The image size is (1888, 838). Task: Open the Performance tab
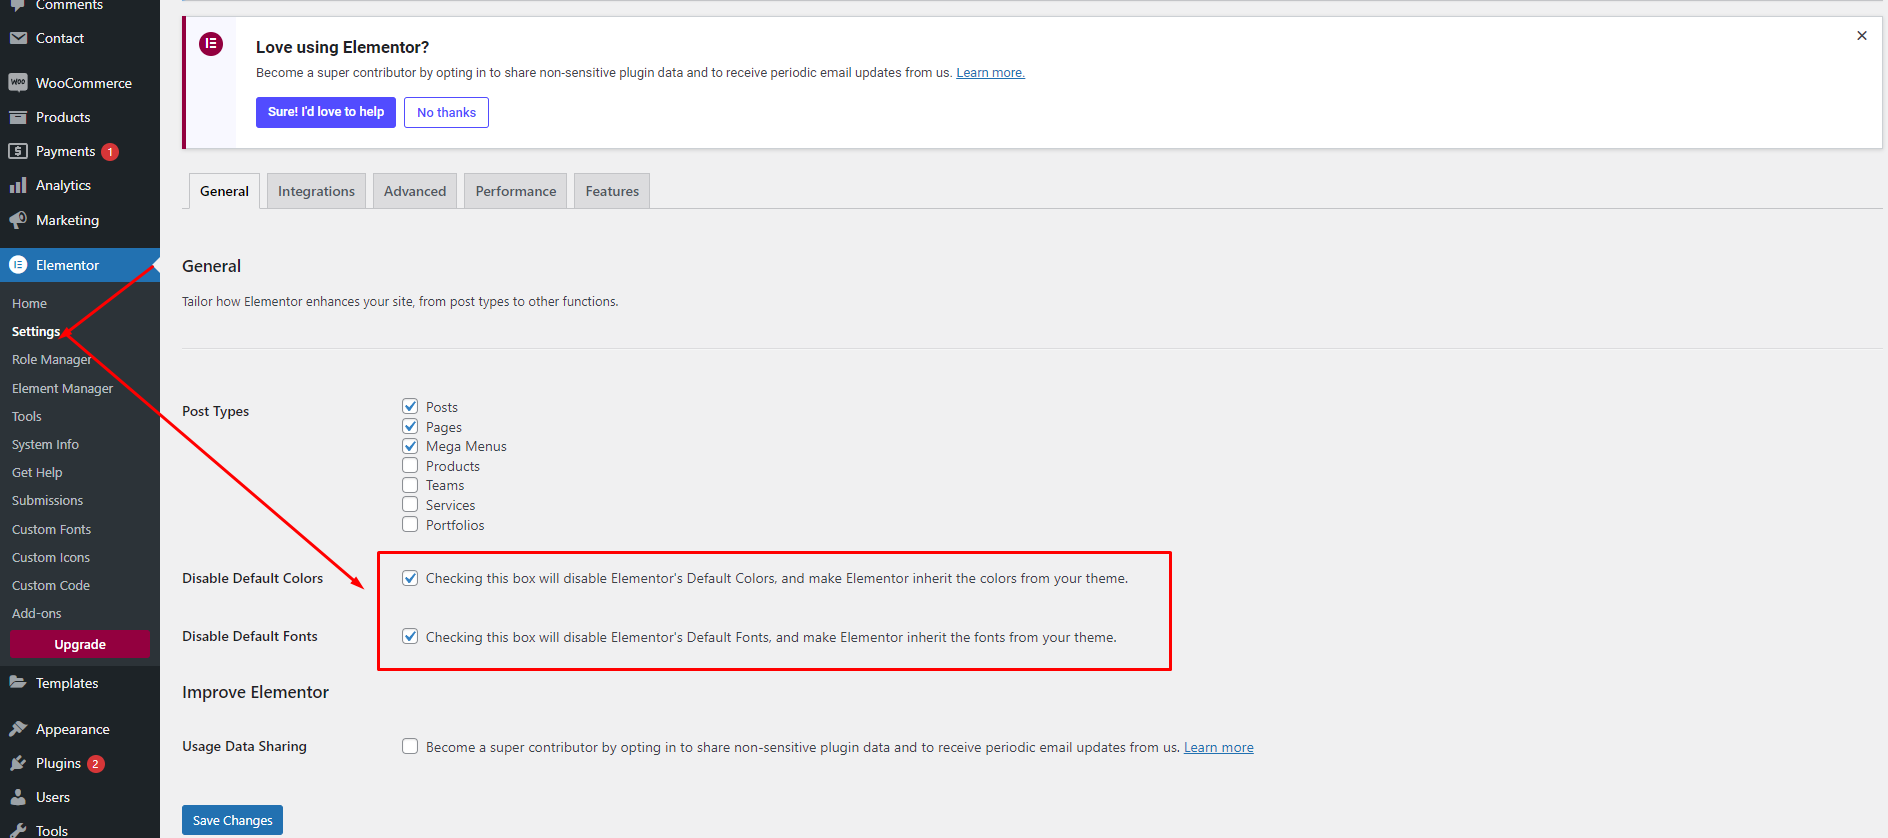pos(515,191)
